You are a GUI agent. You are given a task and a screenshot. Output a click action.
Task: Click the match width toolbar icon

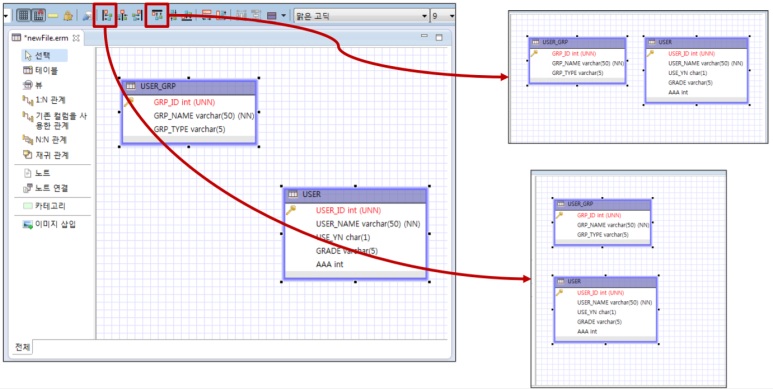(207, 15)
